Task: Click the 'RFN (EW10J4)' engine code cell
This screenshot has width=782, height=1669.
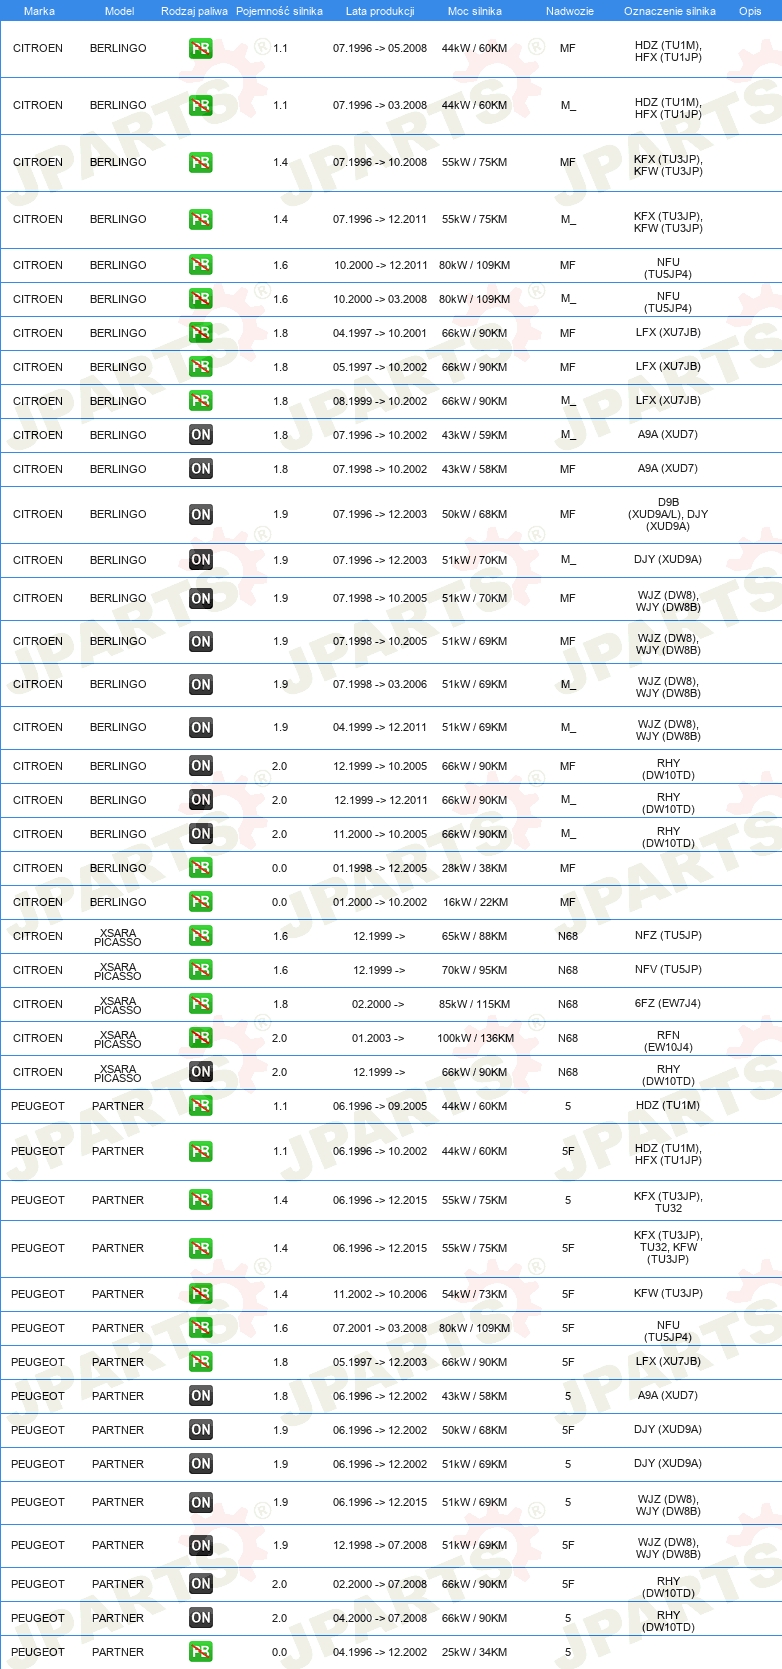Action: 668,1041
